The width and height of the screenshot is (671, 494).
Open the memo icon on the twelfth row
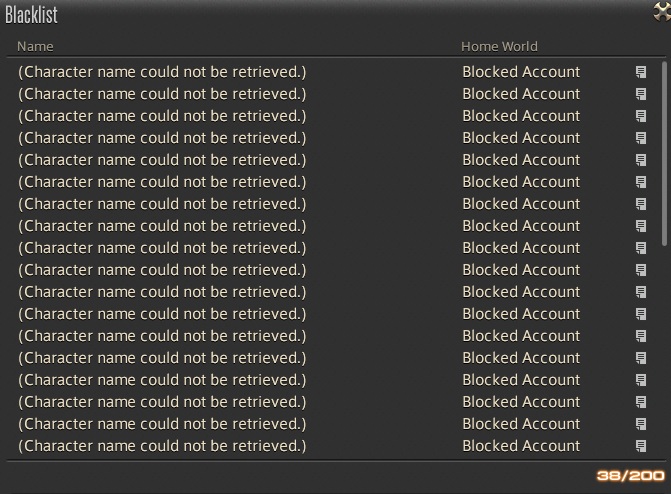(641, 314)
